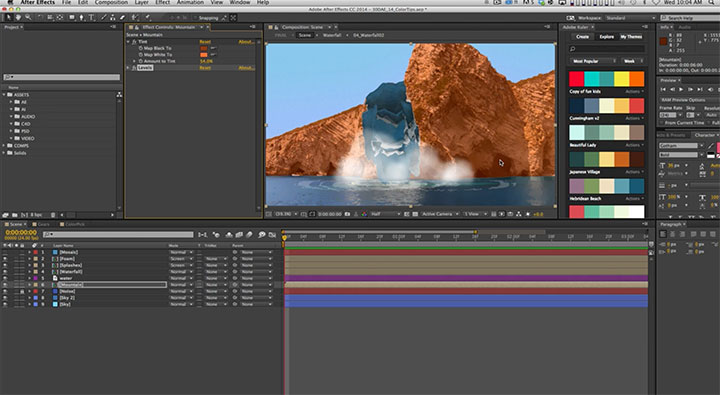Select the Hand tool

[18, 17]
